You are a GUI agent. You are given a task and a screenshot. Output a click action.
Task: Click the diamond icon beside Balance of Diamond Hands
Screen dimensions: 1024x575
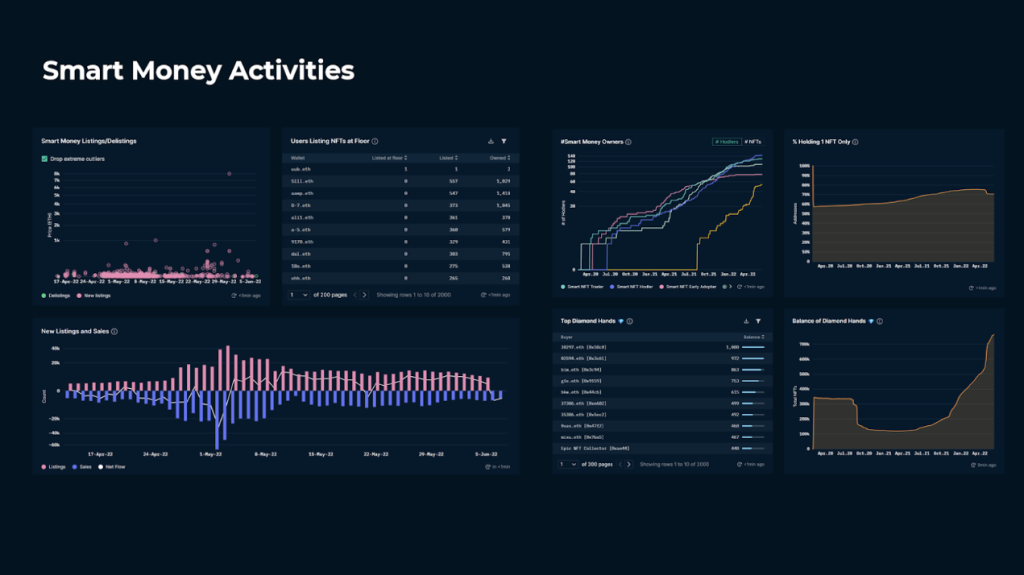click(x=871, y=321)
